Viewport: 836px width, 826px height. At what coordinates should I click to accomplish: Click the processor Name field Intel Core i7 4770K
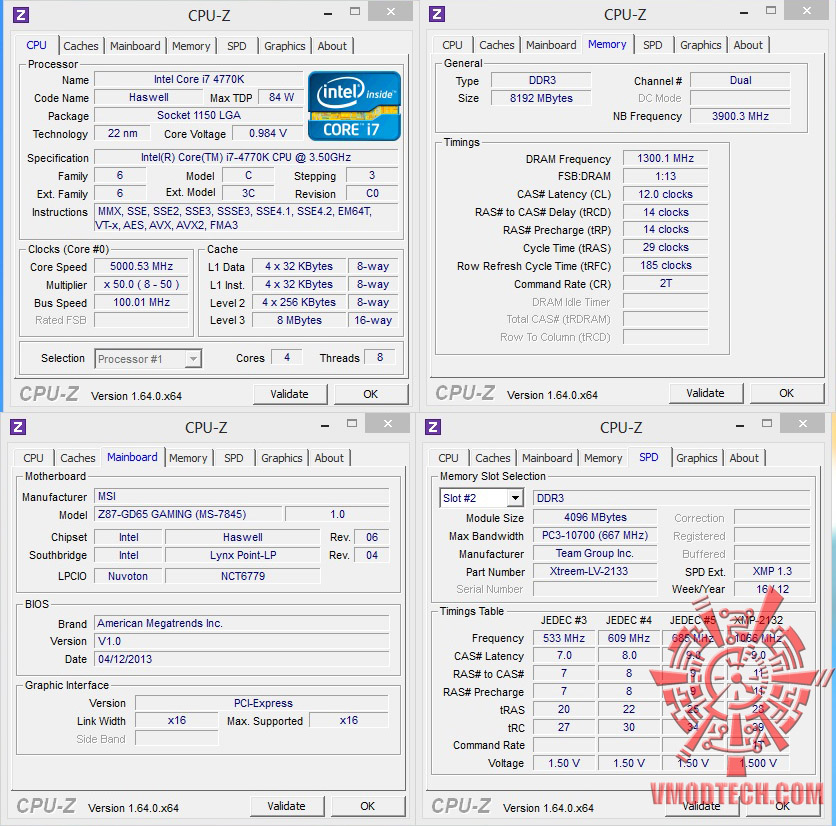point(199,79)
